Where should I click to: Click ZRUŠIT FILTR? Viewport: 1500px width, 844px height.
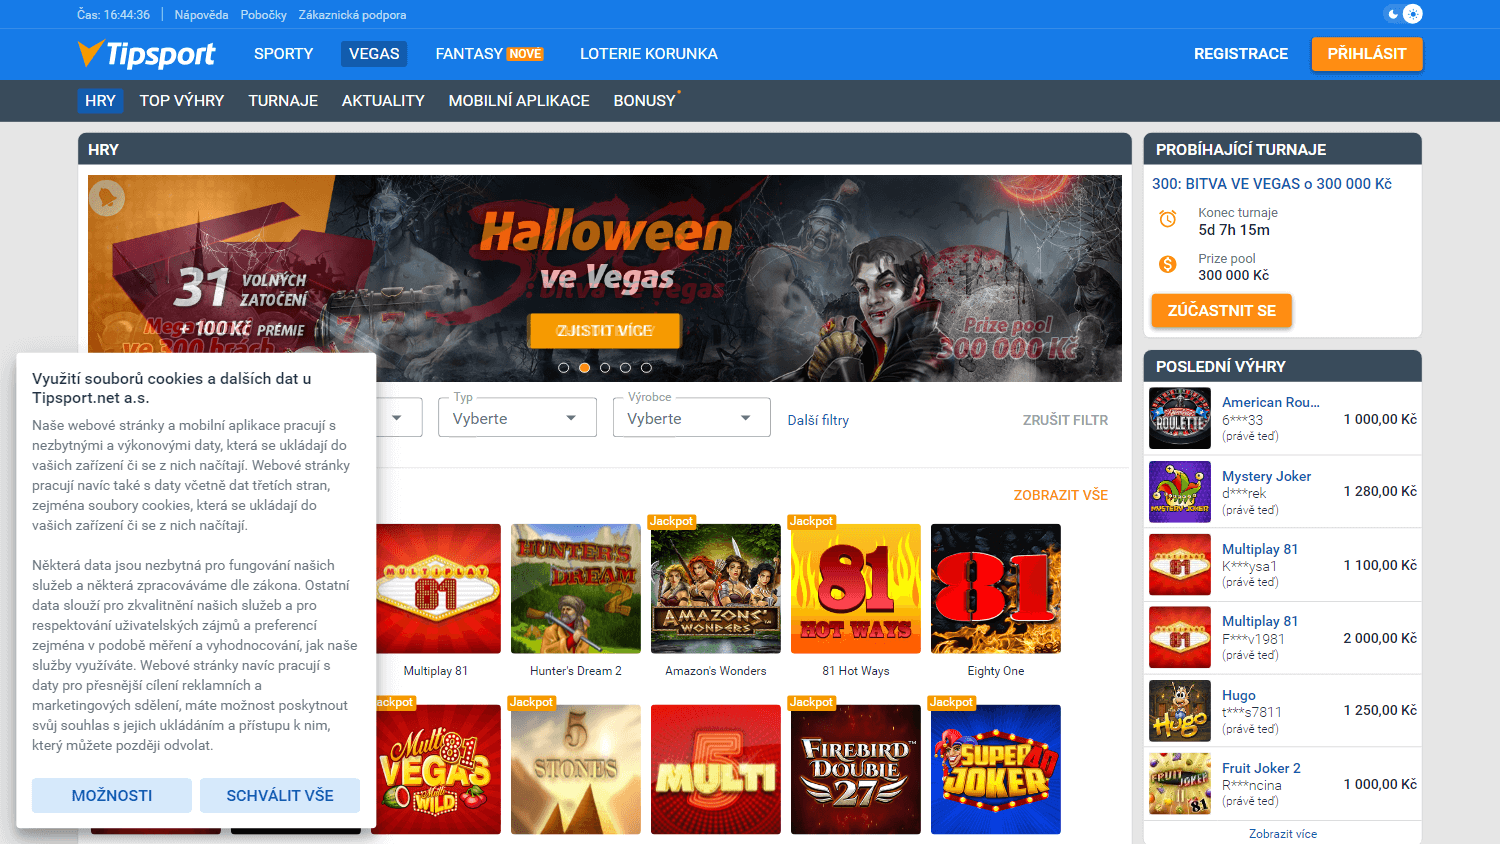pos(1065,420)
